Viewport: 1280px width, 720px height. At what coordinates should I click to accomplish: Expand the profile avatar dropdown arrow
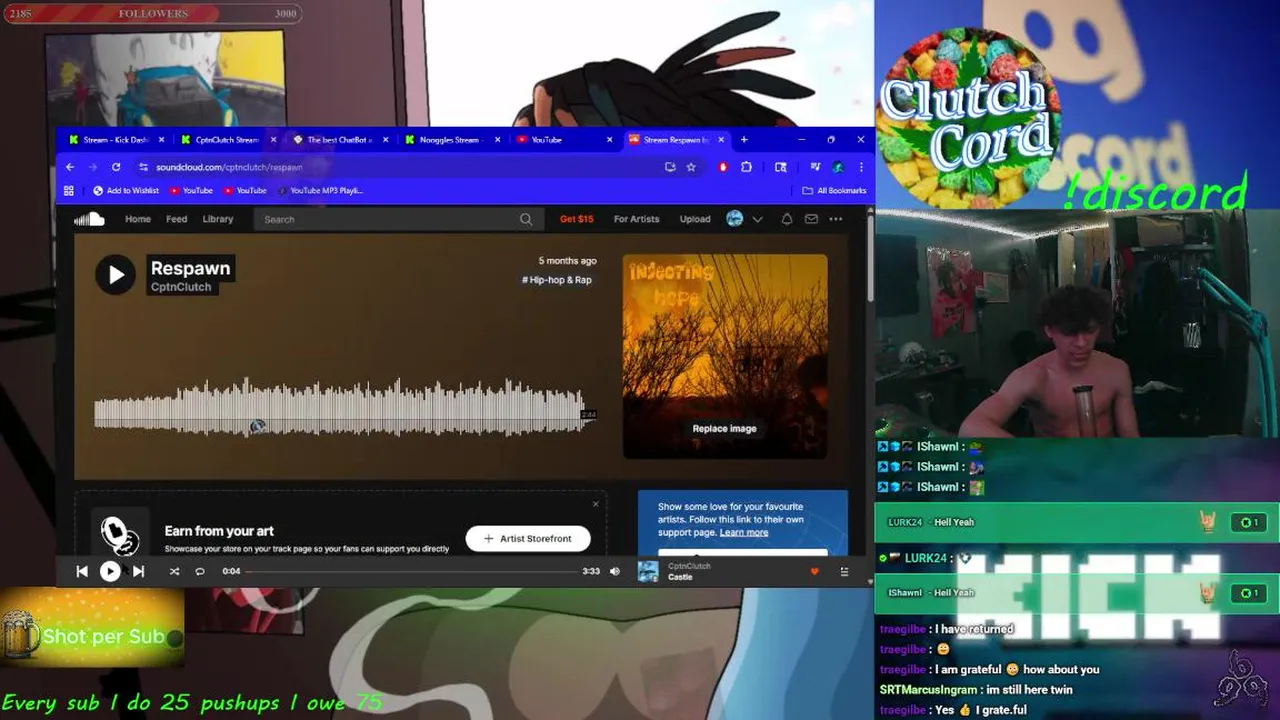point(757,219)
